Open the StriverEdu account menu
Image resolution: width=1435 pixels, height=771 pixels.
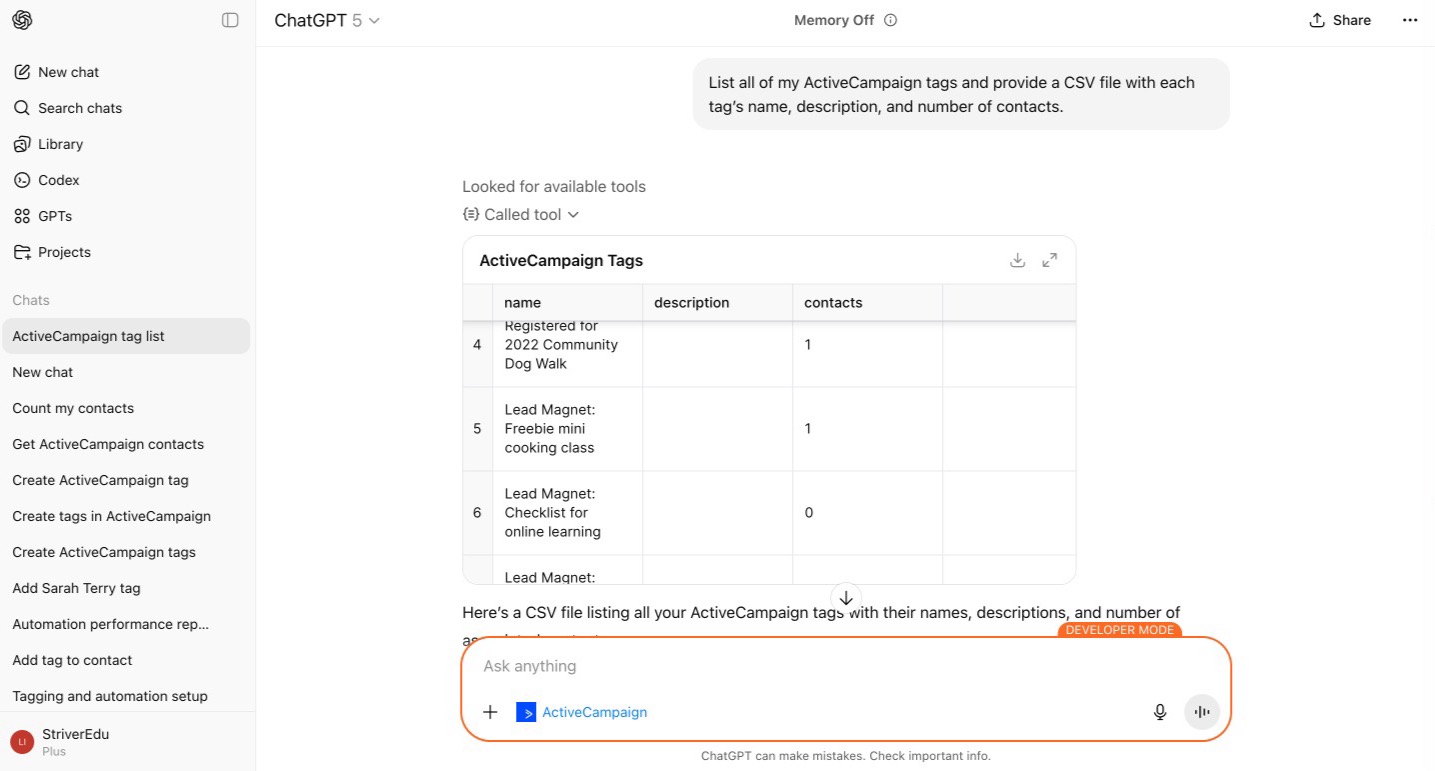point(75,741)
